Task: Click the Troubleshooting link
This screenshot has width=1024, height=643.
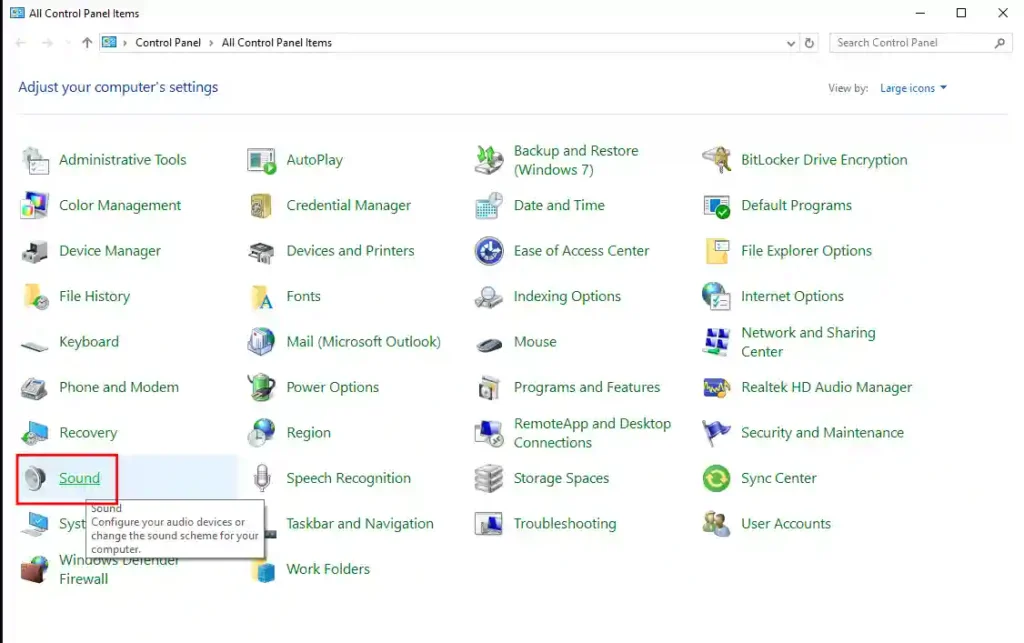Action: [565, 524]
